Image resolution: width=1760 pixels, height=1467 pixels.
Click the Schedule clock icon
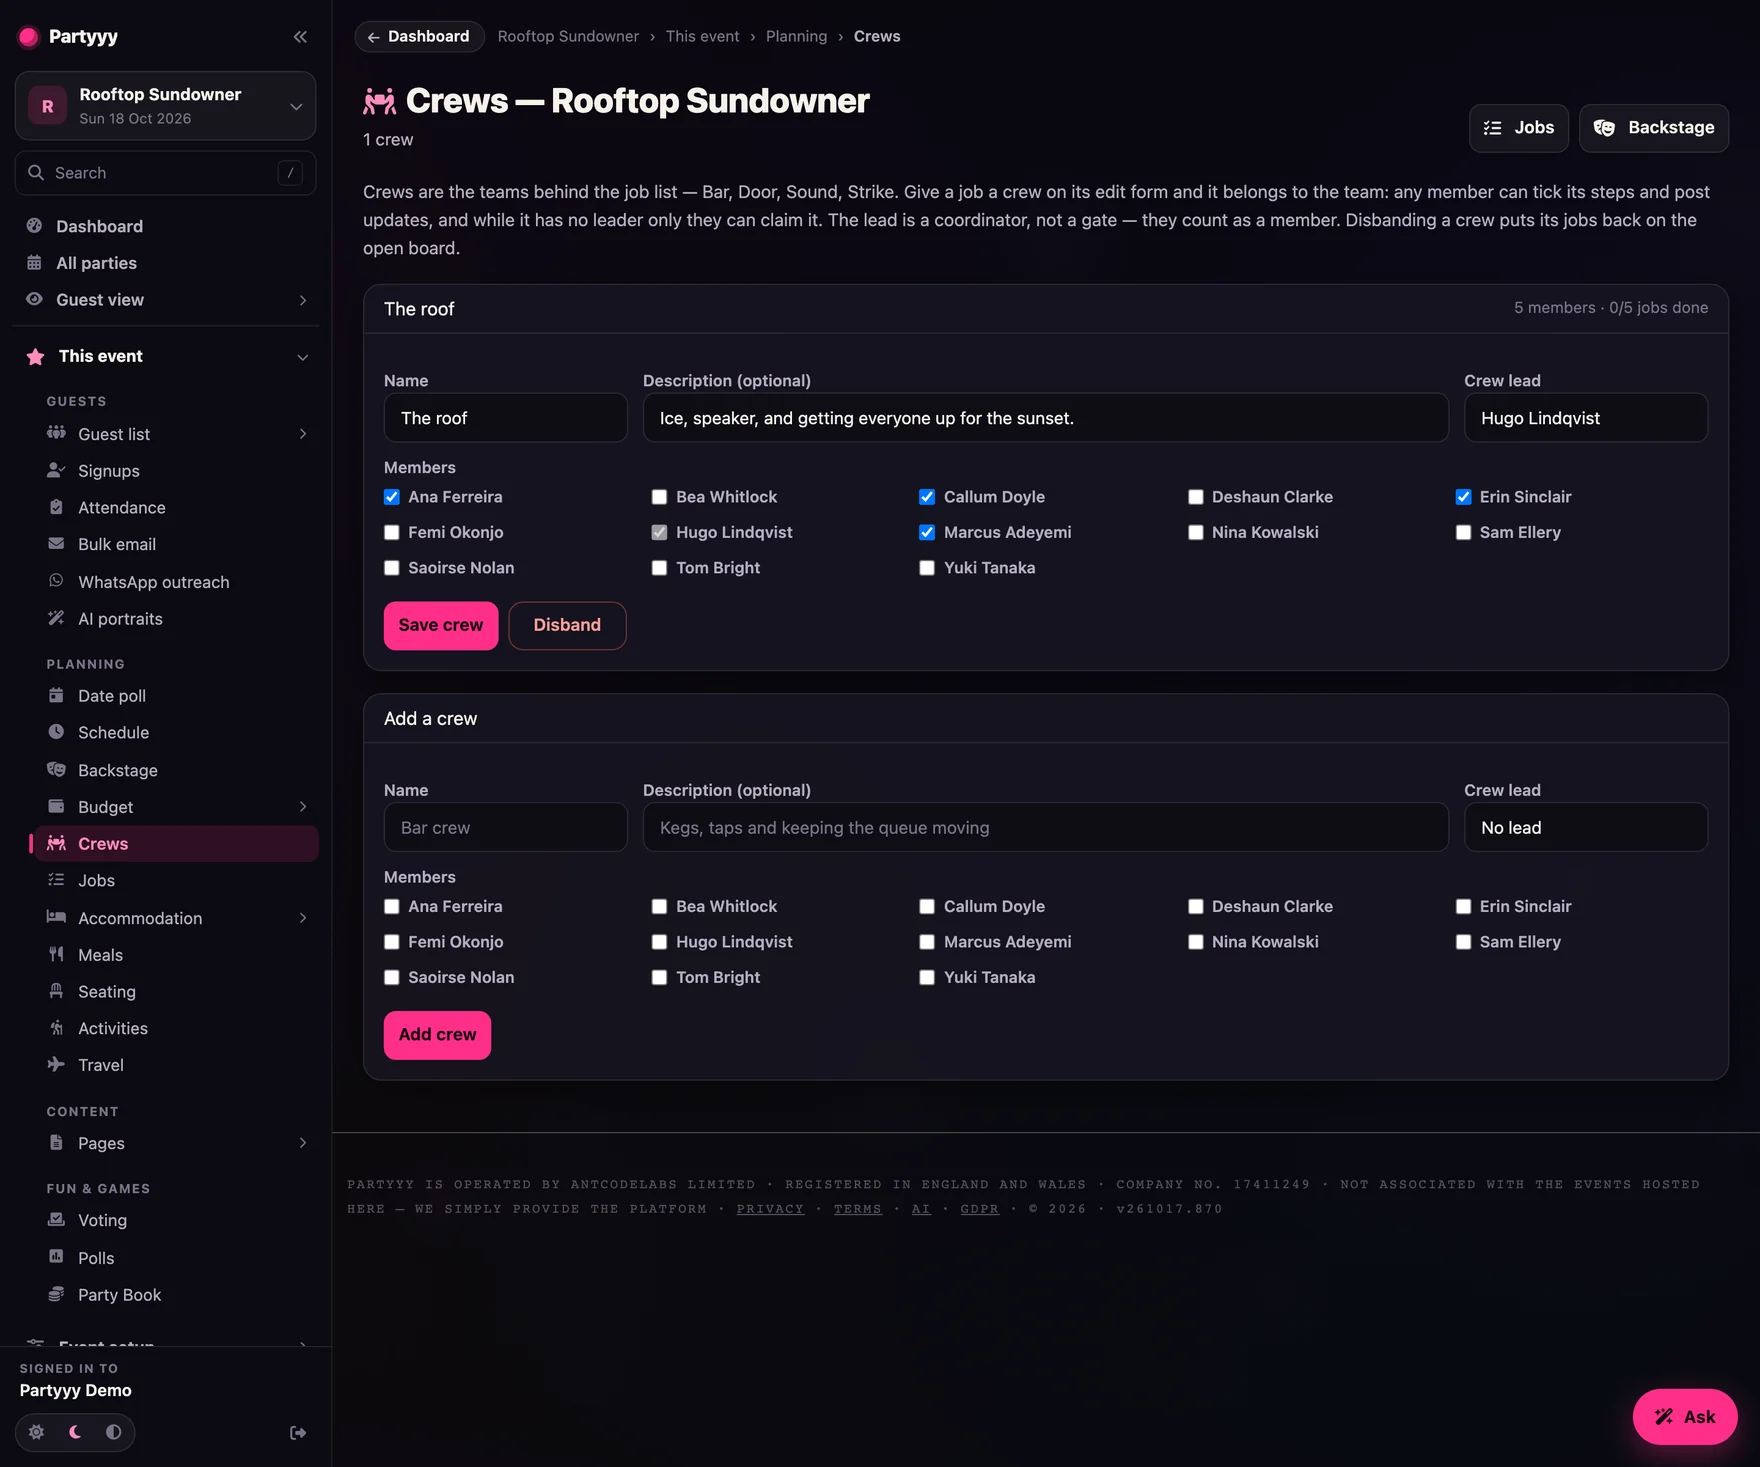(56, 732)
